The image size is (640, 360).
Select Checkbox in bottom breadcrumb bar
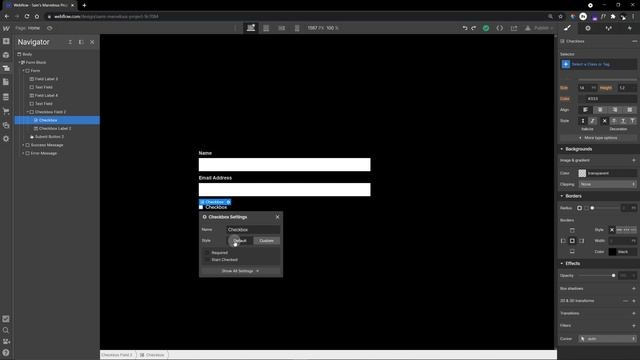pyautogui.click(x=152, y=355)
